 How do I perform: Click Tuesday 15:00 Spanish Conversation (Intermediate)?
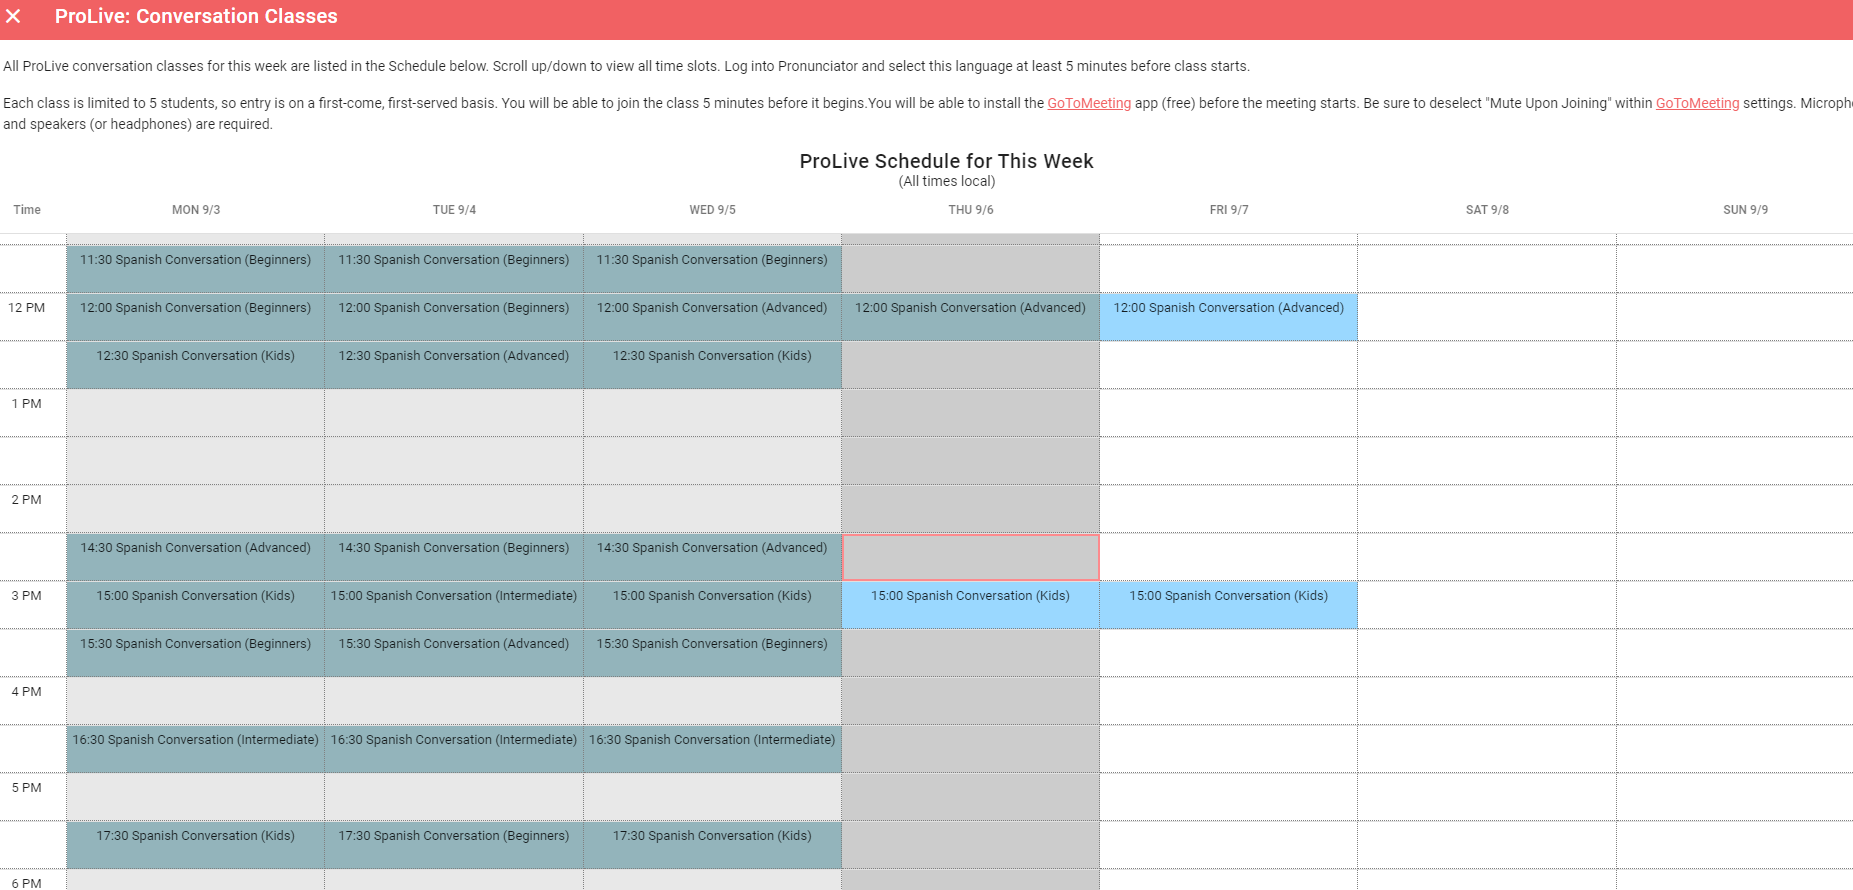tap(454, 604)
